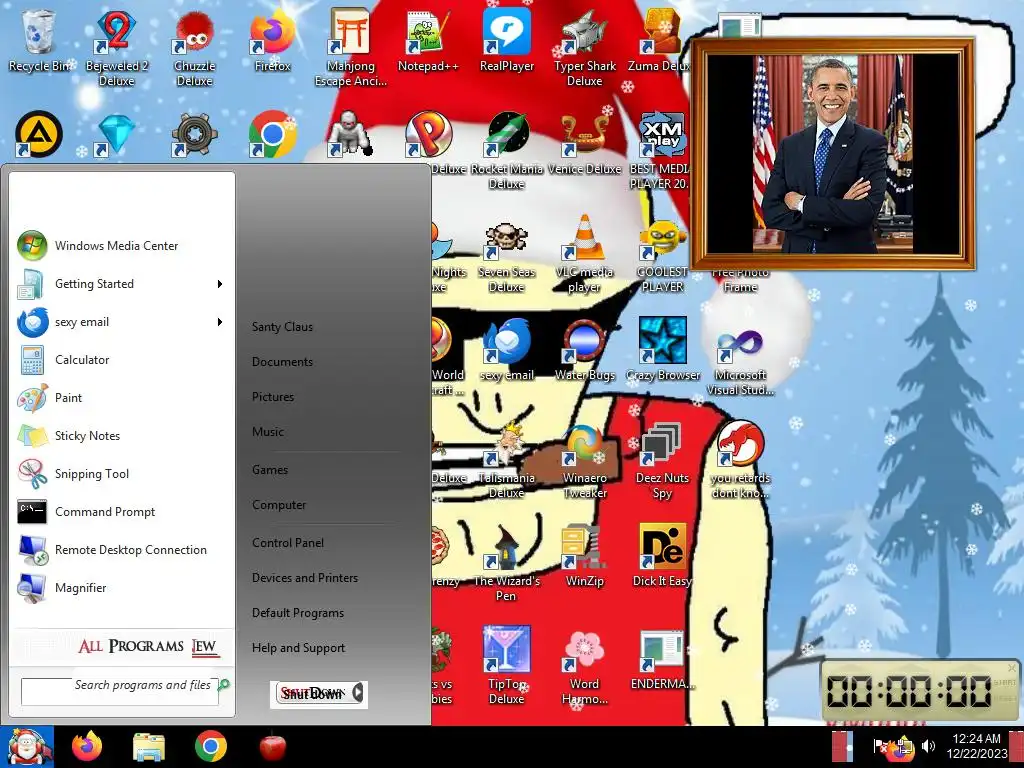Viewport: 1024px width, 768px height.
Task: Open Word Harmony desktop shortcut
Action: pos(584,666)
